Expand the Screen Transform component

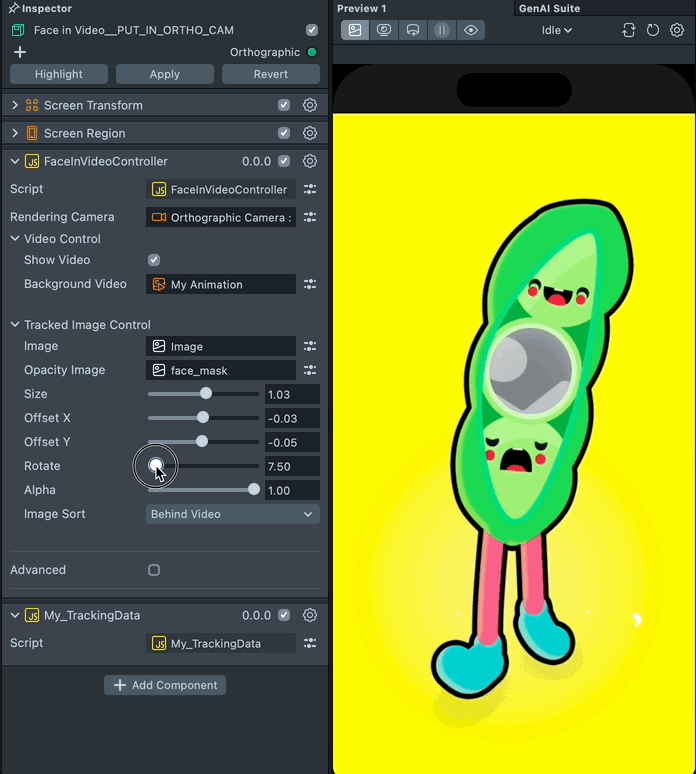pos(15,105)
